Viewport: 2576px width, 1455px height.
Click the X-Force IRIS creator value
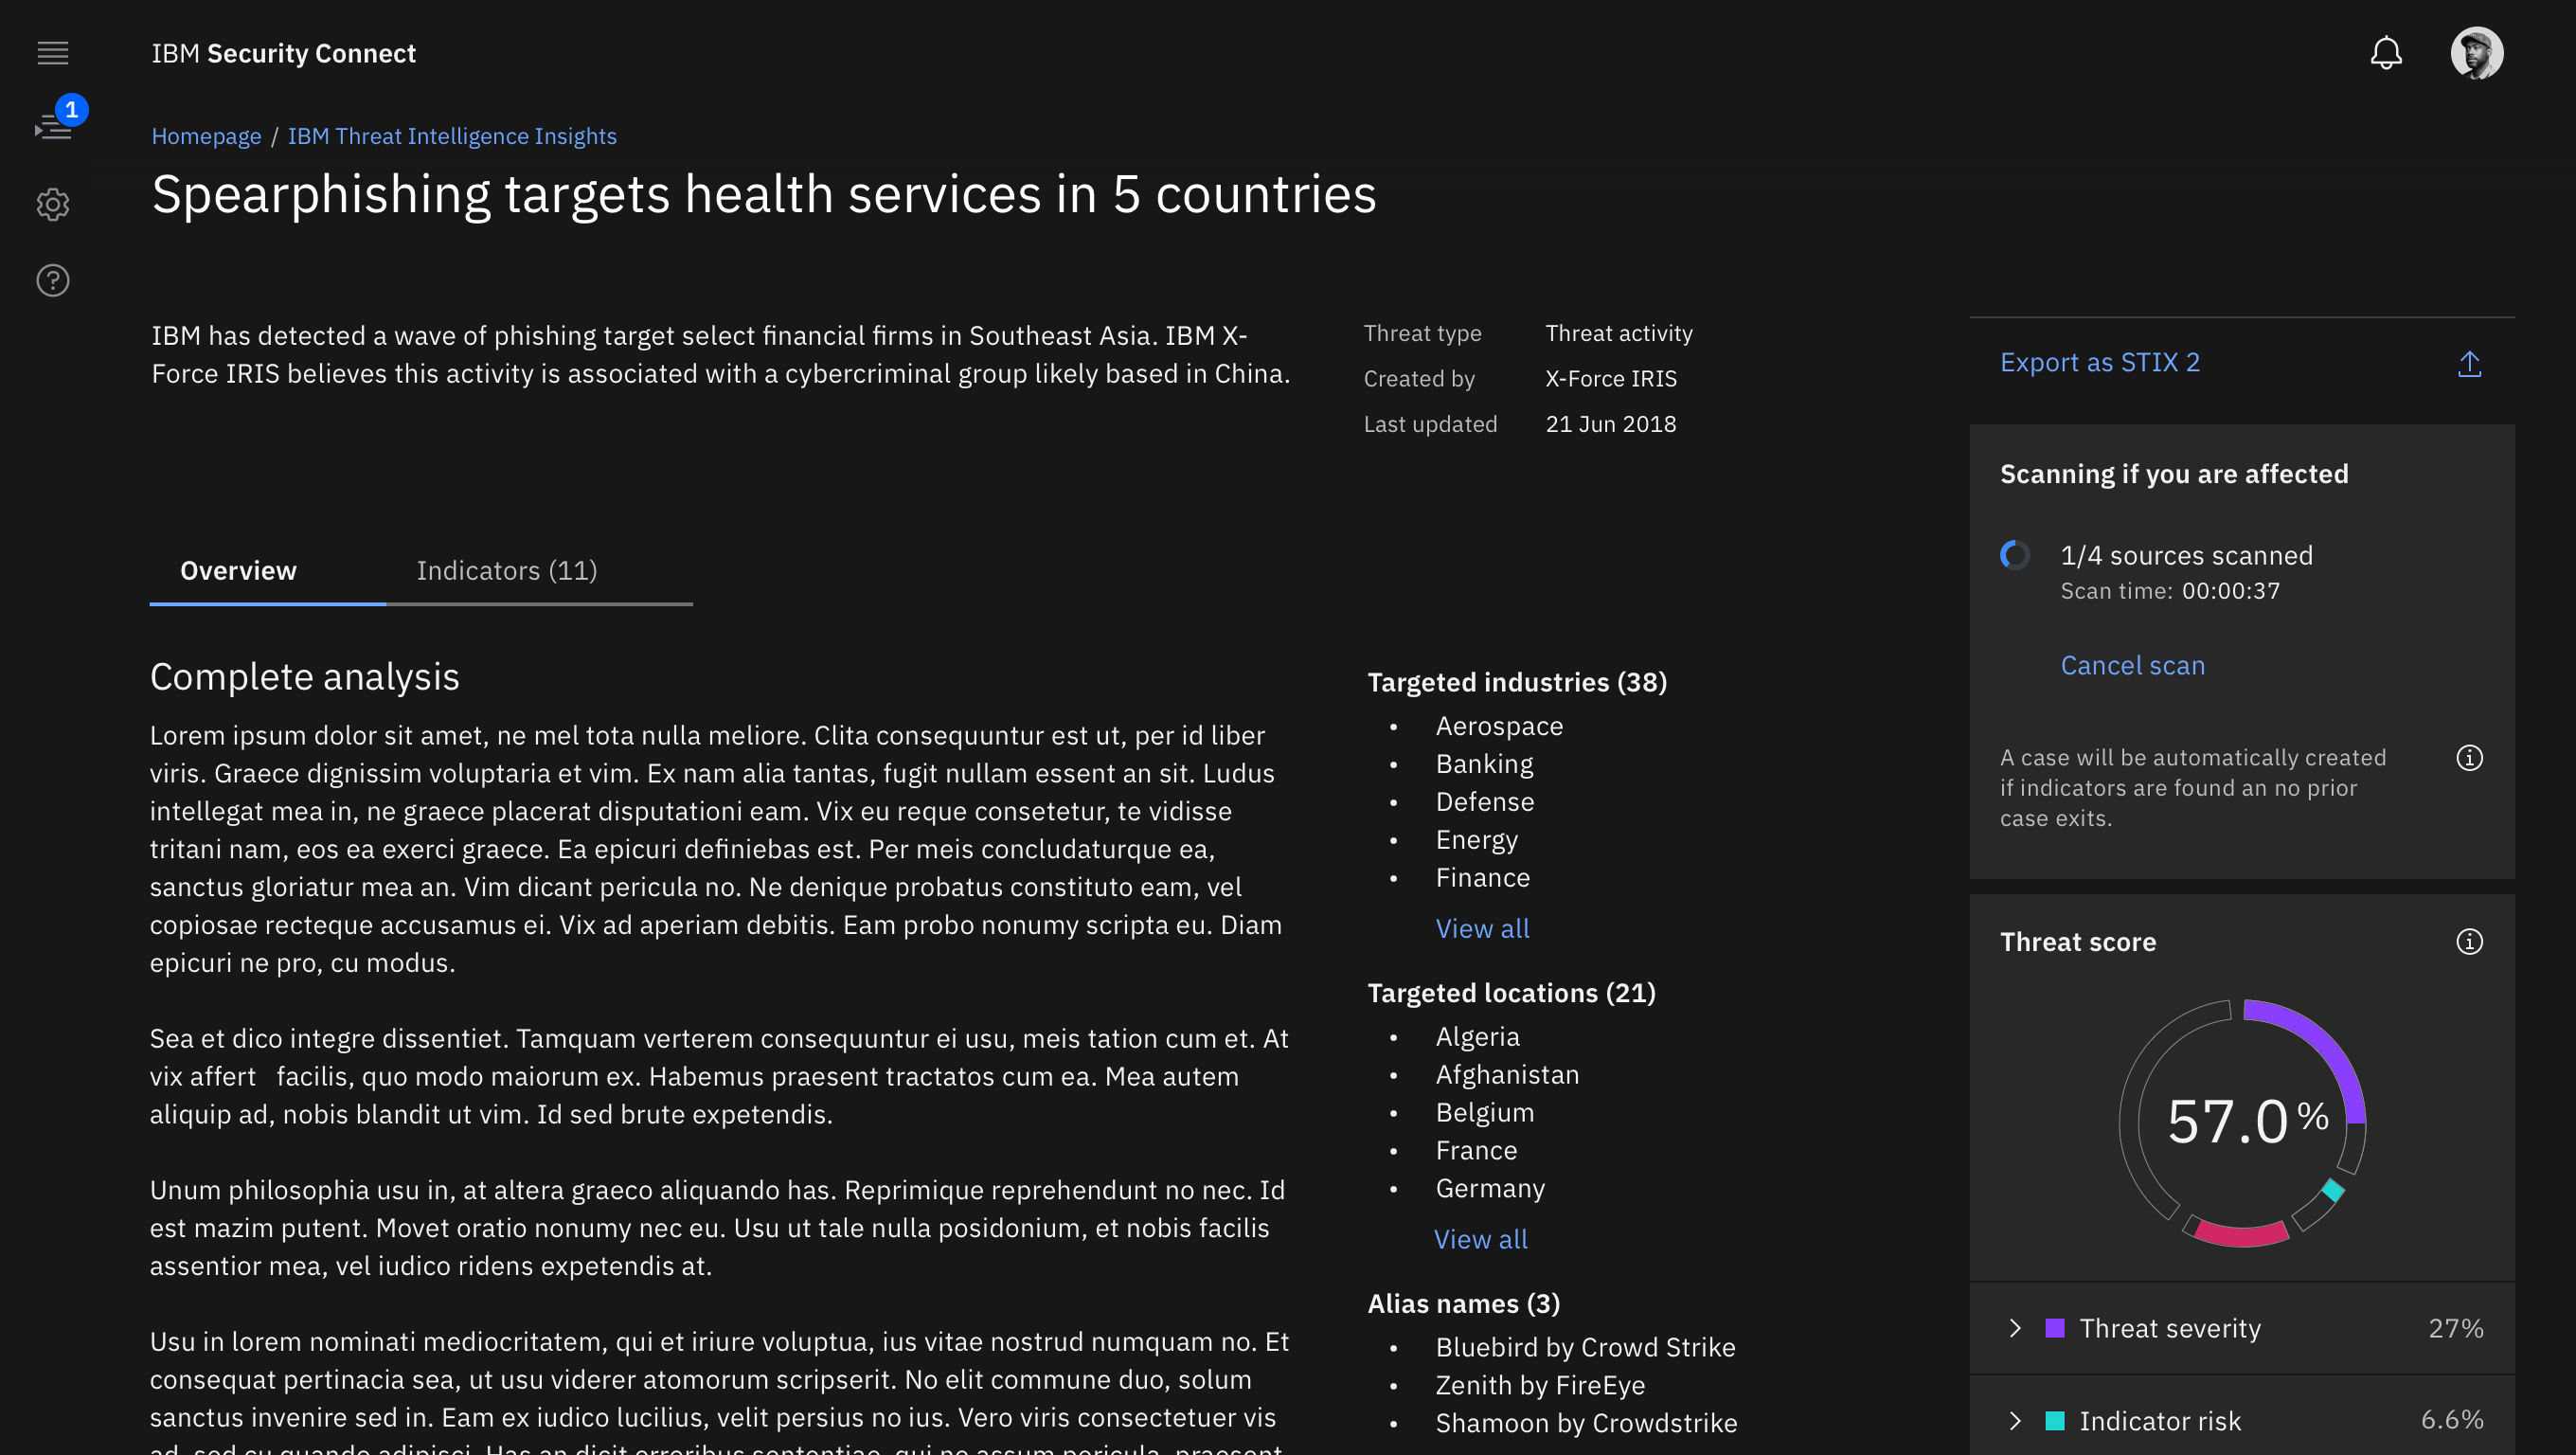coord(1611,379)
